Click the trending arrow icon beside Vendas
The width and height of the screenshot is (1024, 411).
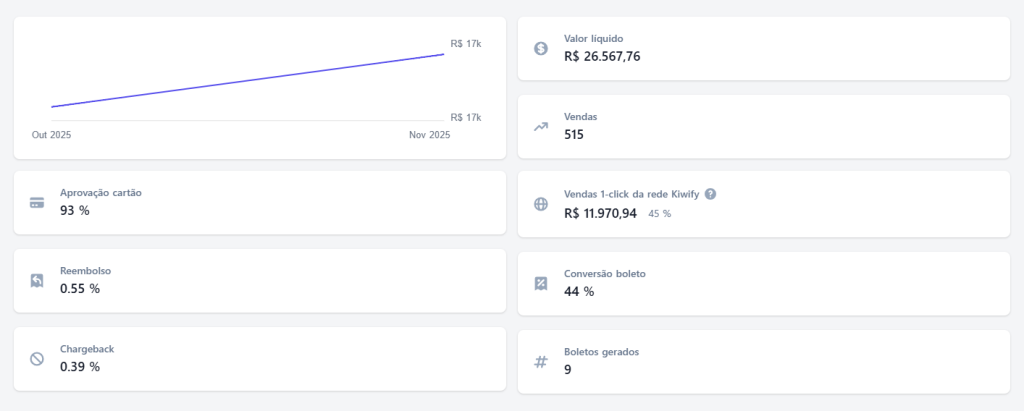click(x=541, y=126)
